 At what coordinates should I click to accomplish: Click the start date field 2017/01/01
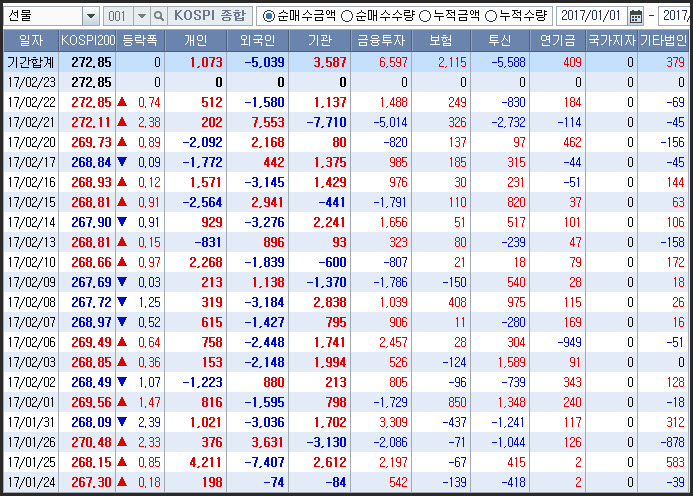click(x=591, y=16)
